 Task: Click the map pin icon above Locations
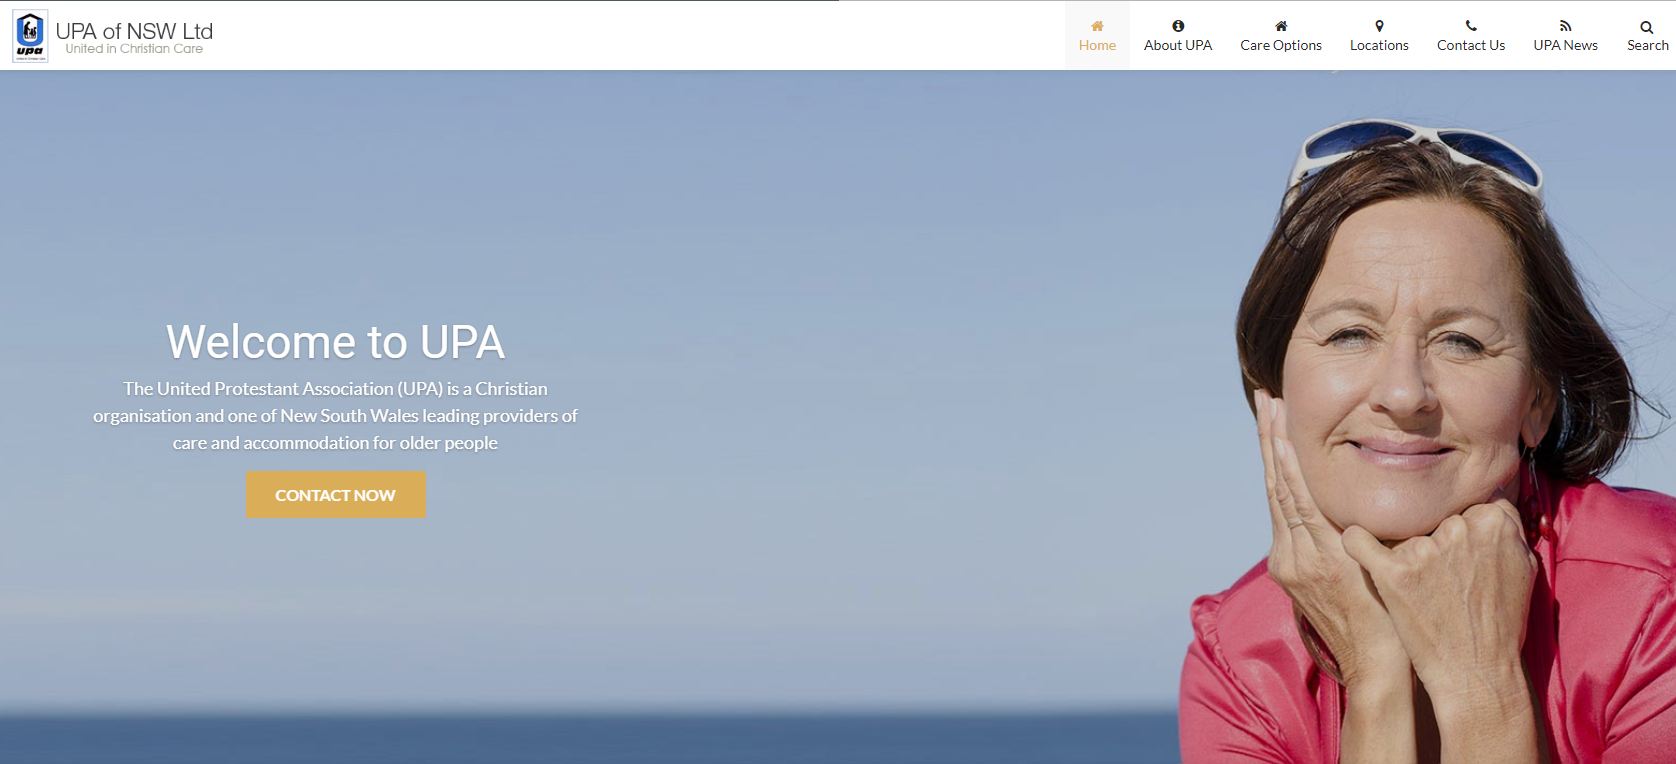(1379, 26)
